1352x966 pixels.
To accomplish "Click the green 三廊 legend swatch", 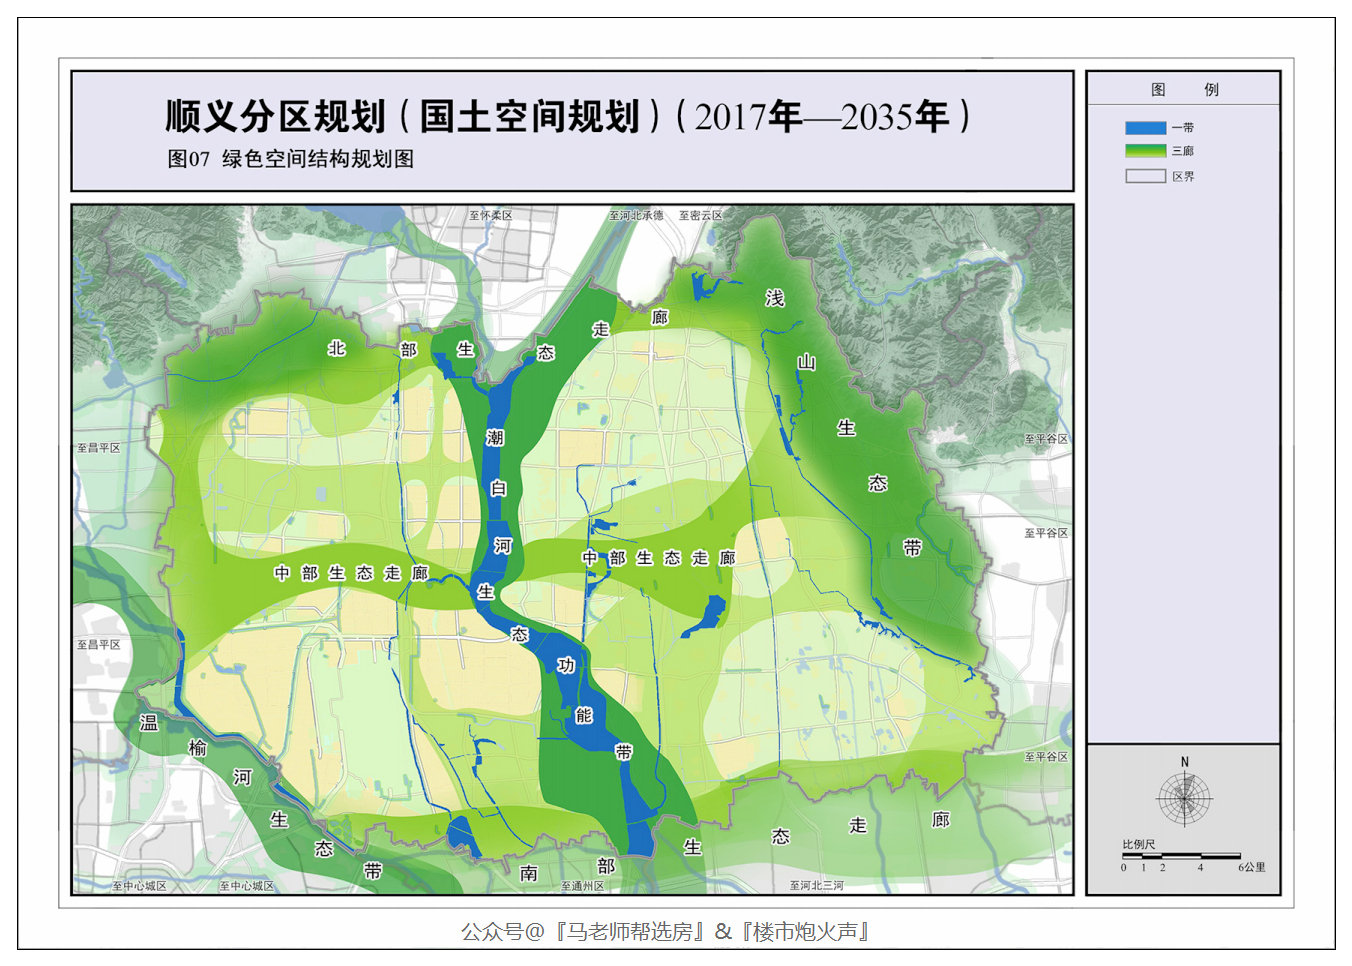I will coord(1145,151).
